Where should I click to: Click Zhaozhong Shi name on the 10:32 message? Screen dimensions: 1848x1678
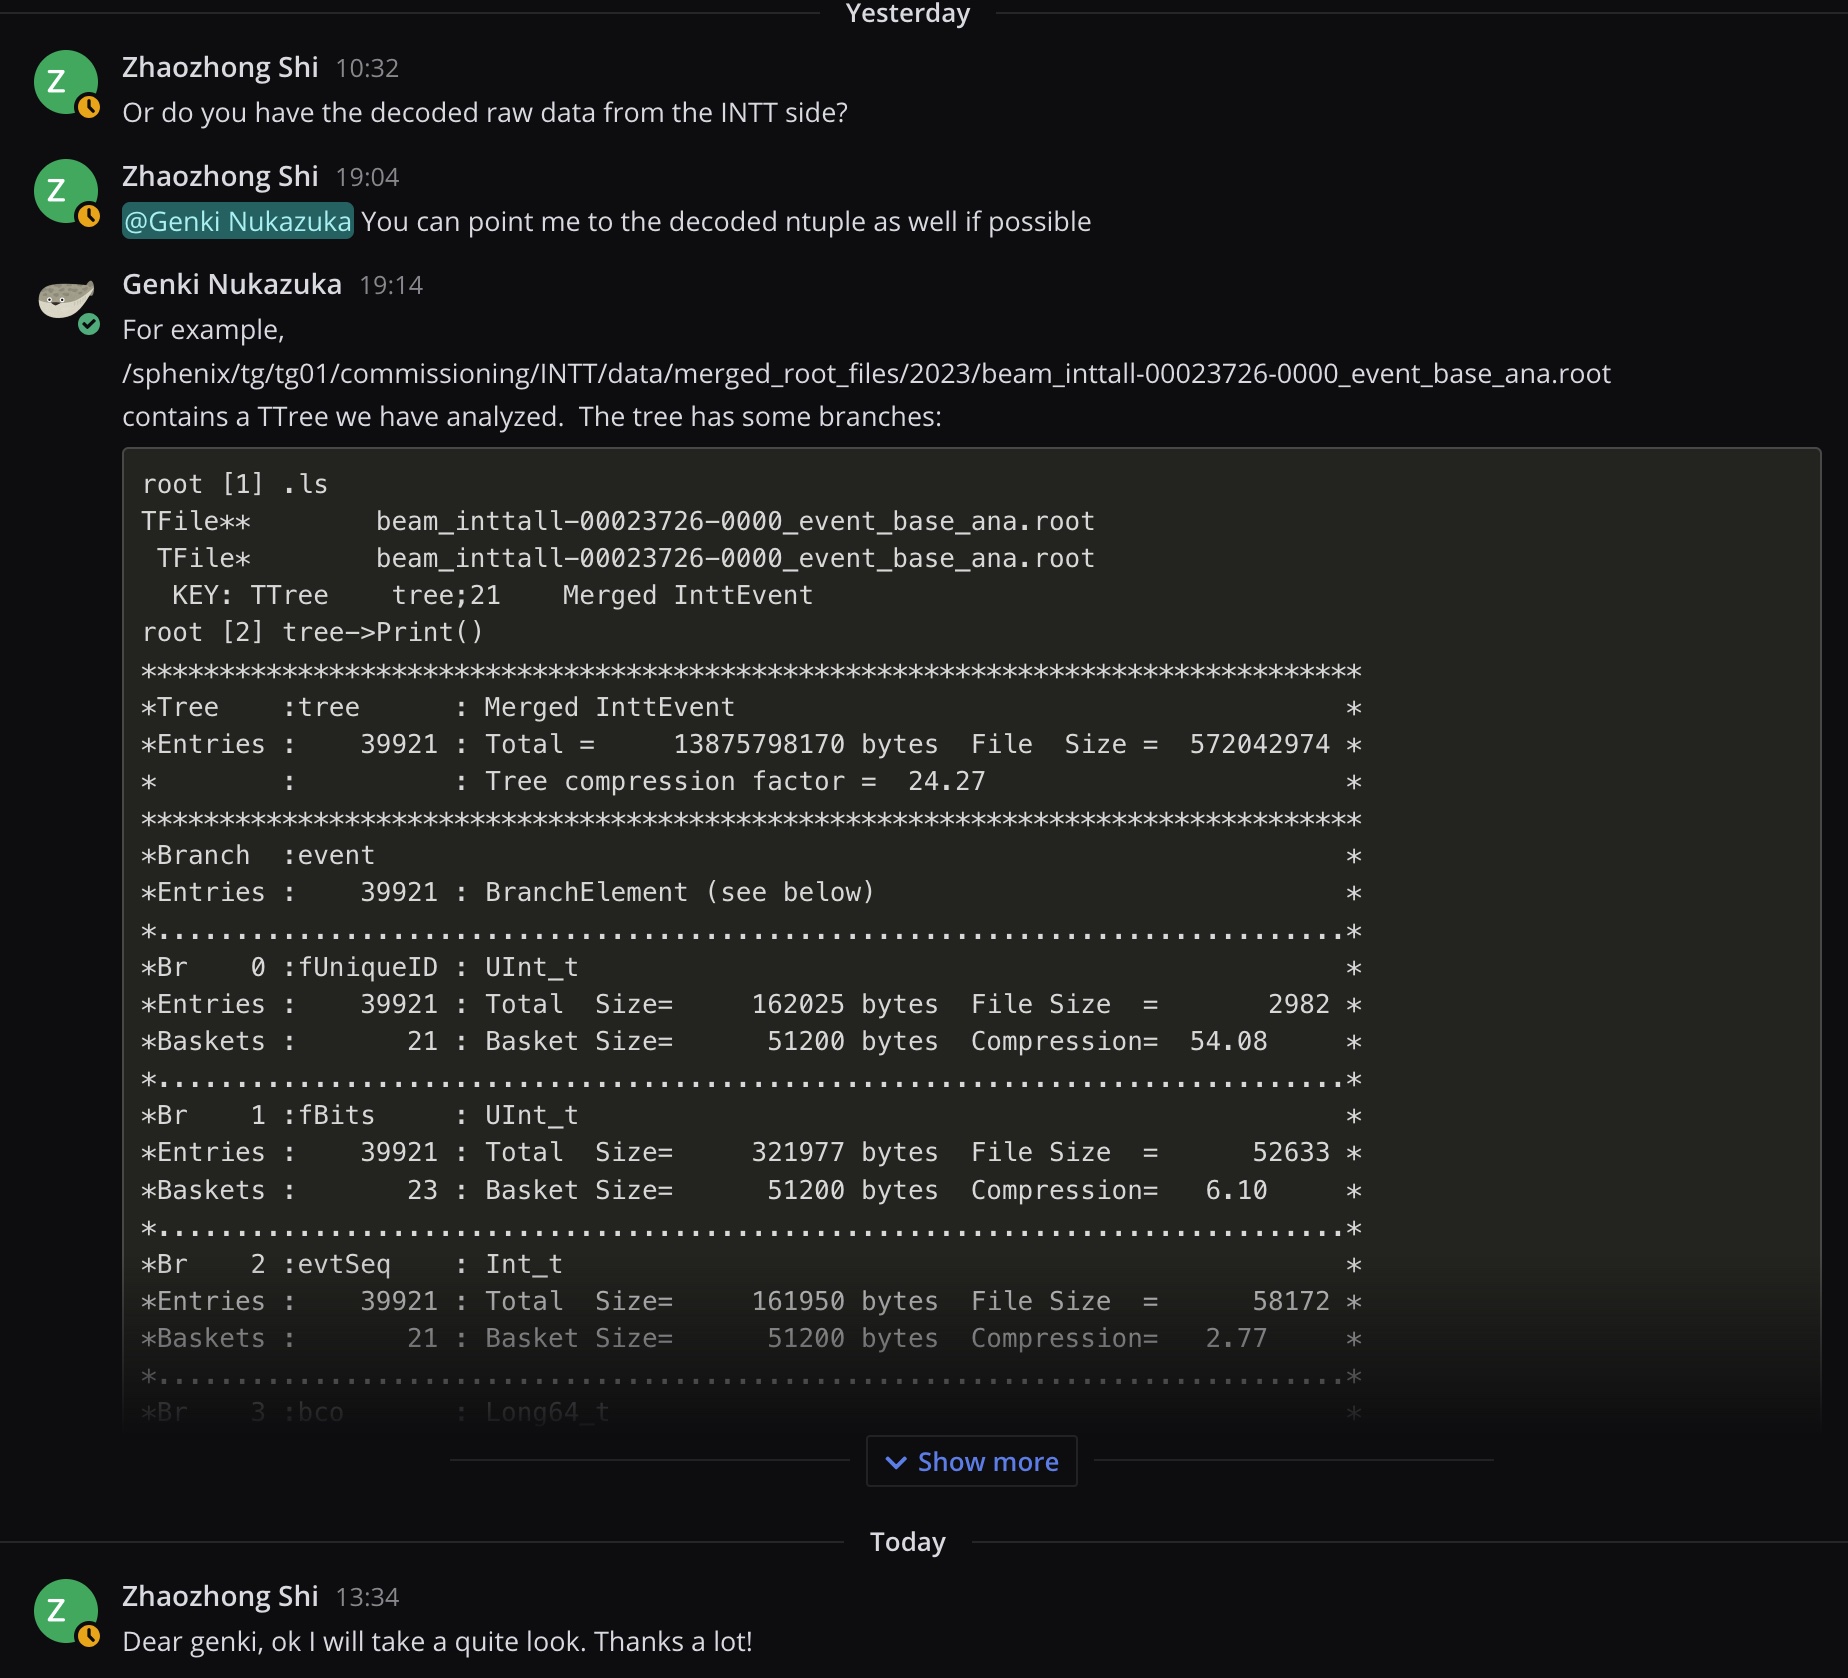pos(220,67)
